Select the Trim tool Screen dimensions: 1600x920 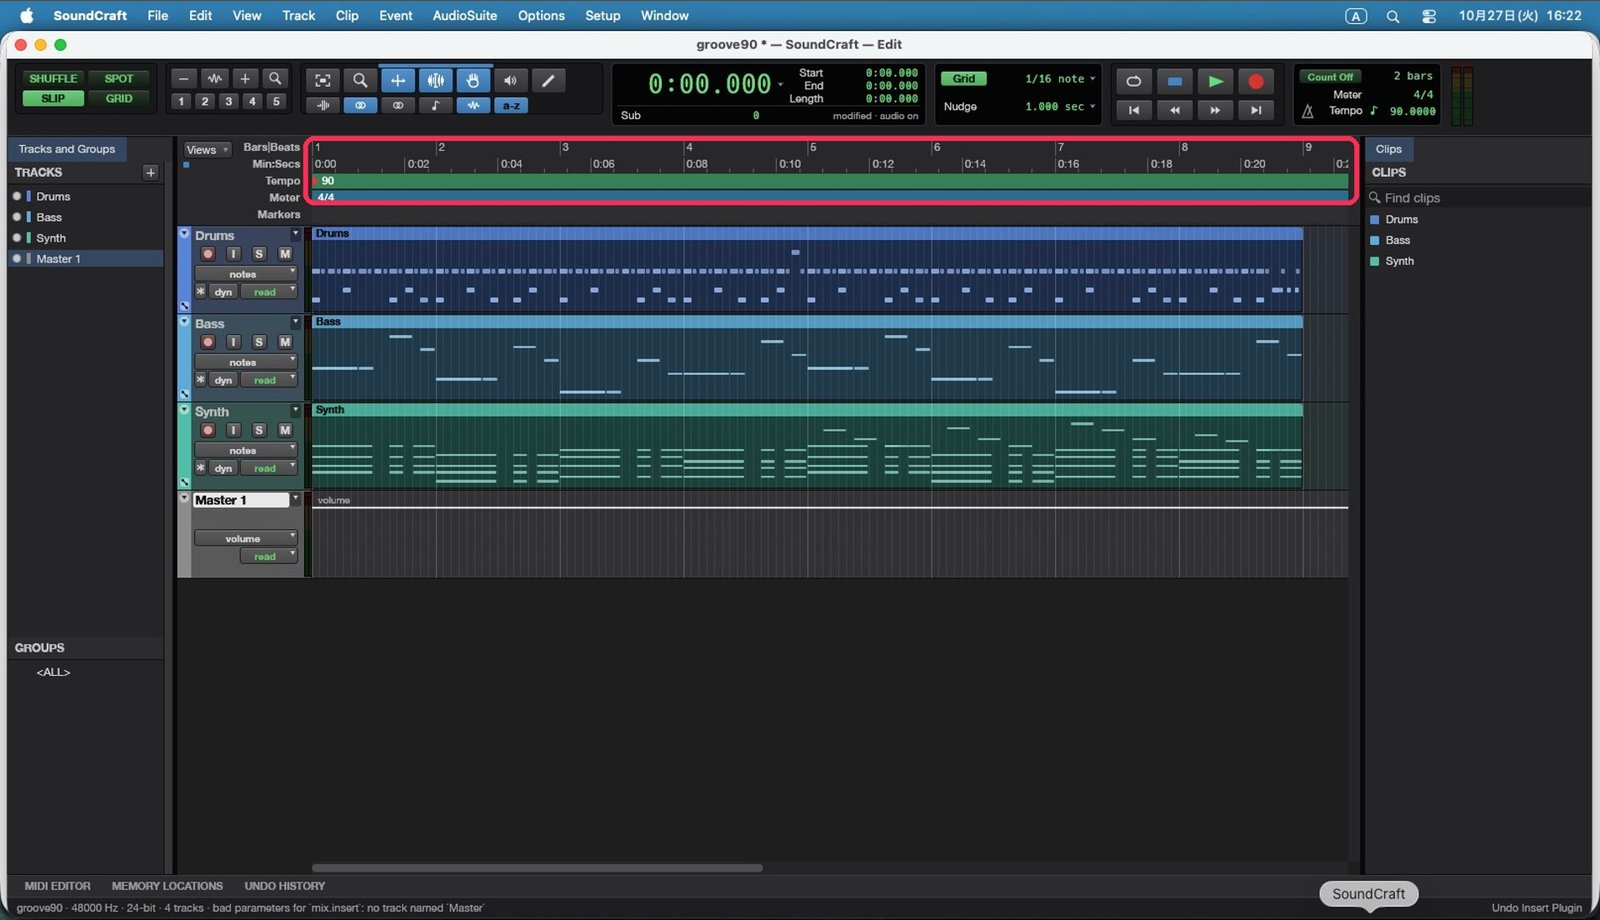[x=398, y=81]
